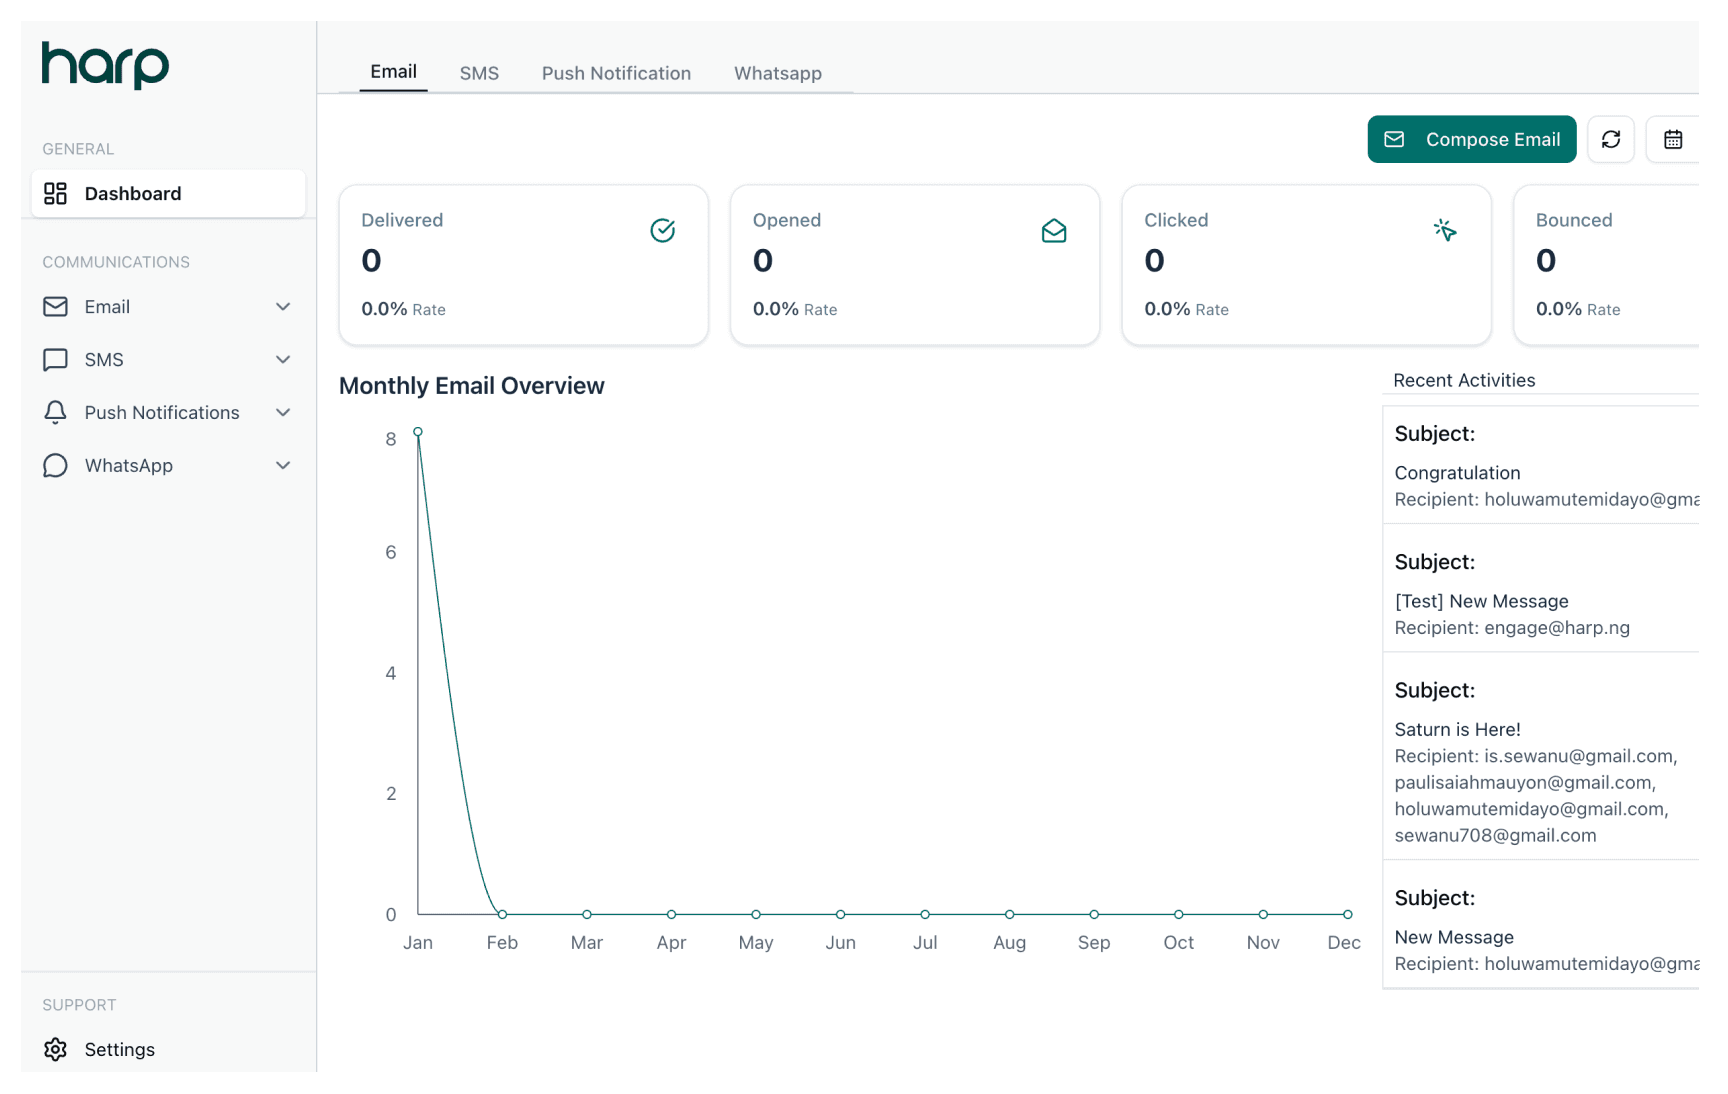Screen dimensions: 1728x1094
Task: Open the Push Notification tab
Action: coord(616,72)
